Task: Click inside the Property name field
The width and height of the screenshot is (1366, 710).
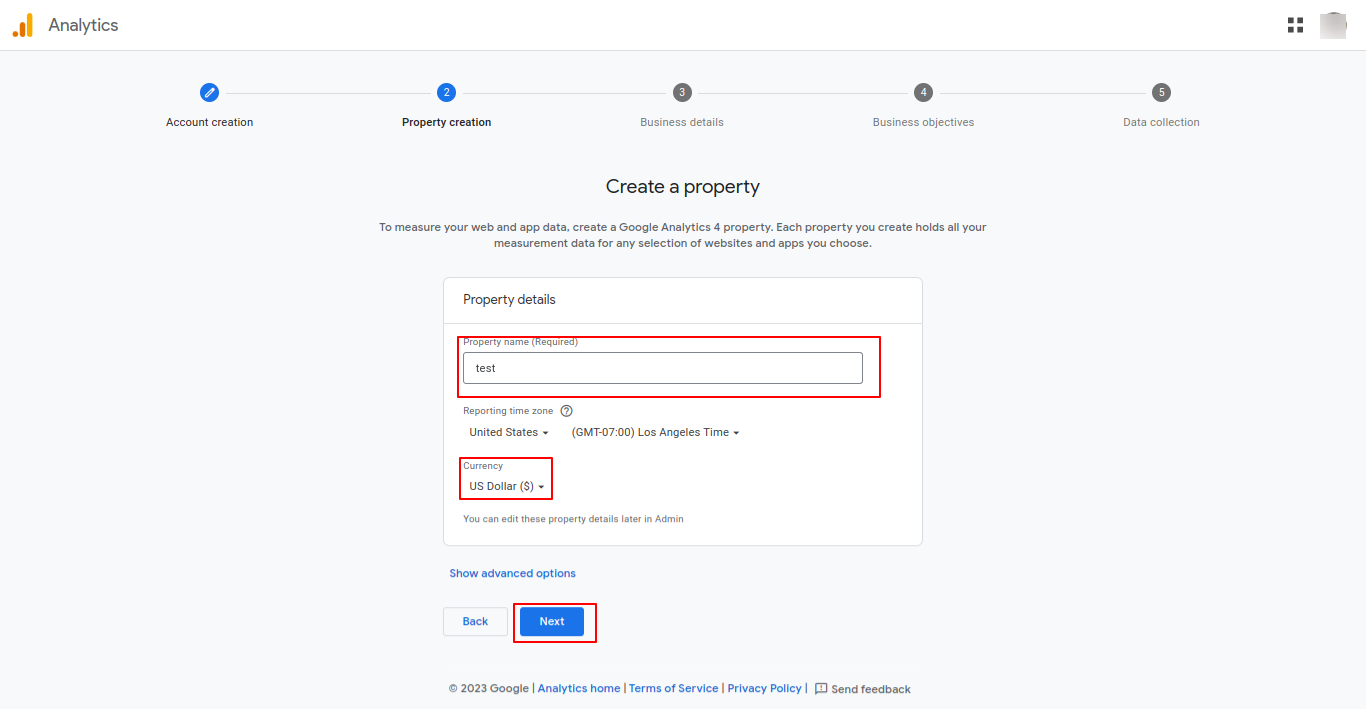Action: [662, 368]
